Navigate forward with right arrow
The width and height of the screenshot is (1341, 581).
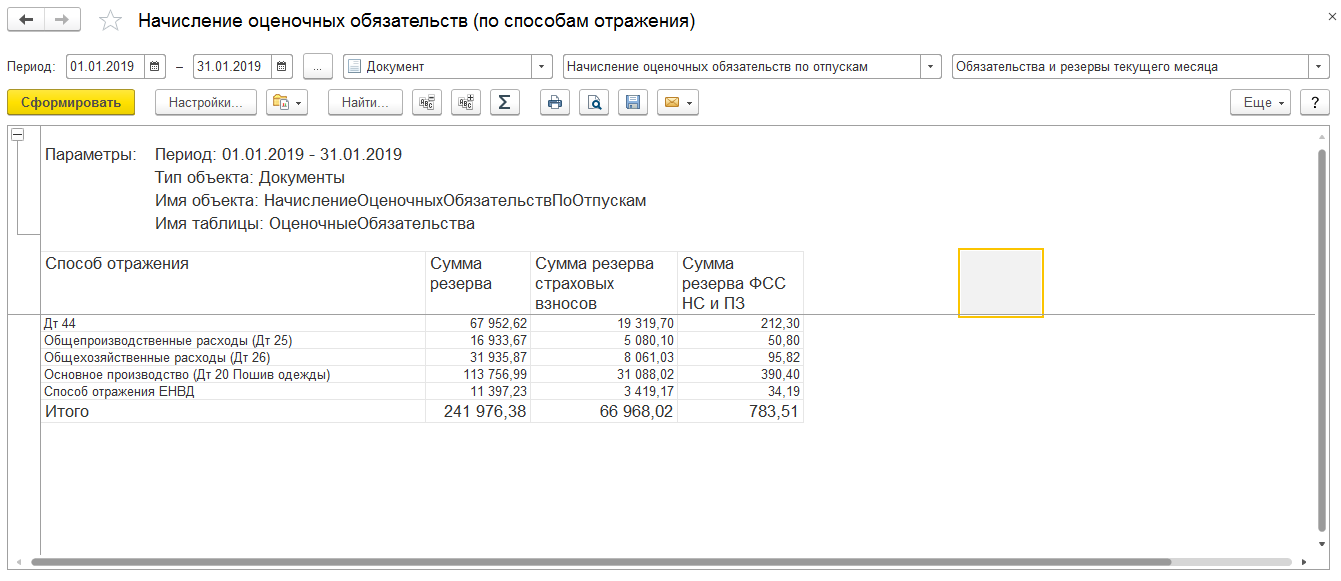click(x=63, y=20)
